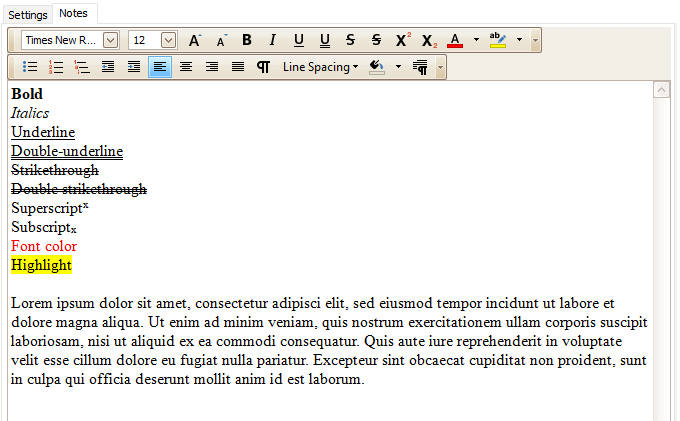Open second toolbar overflow options
Viewport: 680px width, 421px height.
441,67
